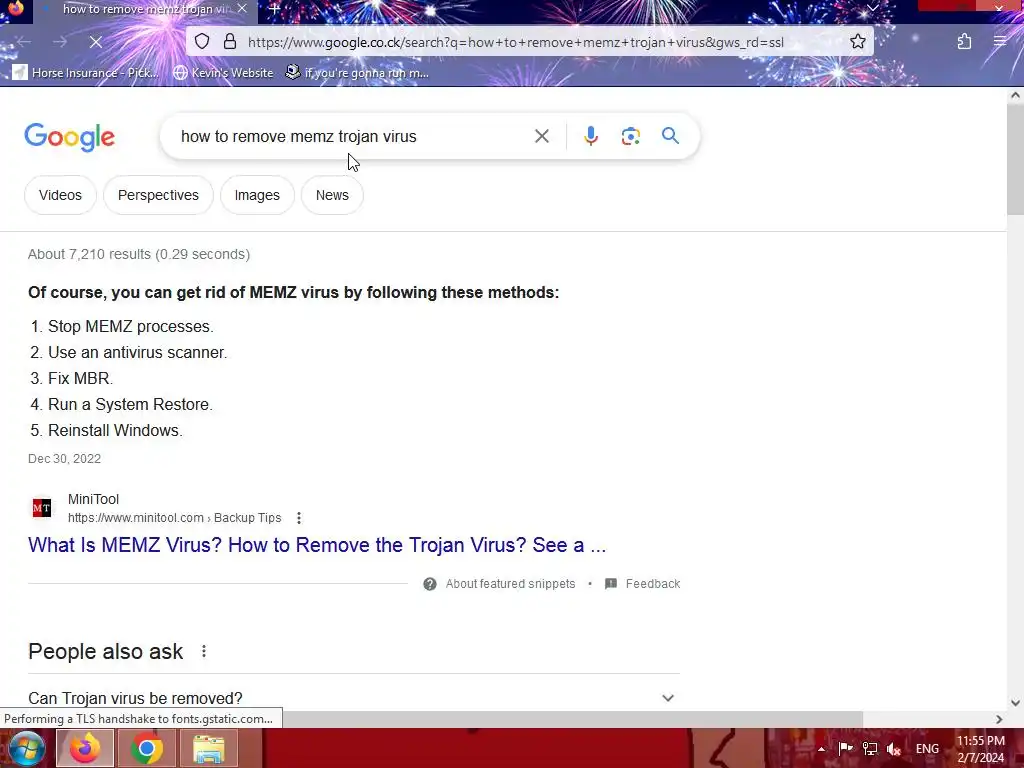Image resolution: width=1024 pixels, height=768 pixels.
Task: Click the site security padlock icon
Action: point(230,42)
